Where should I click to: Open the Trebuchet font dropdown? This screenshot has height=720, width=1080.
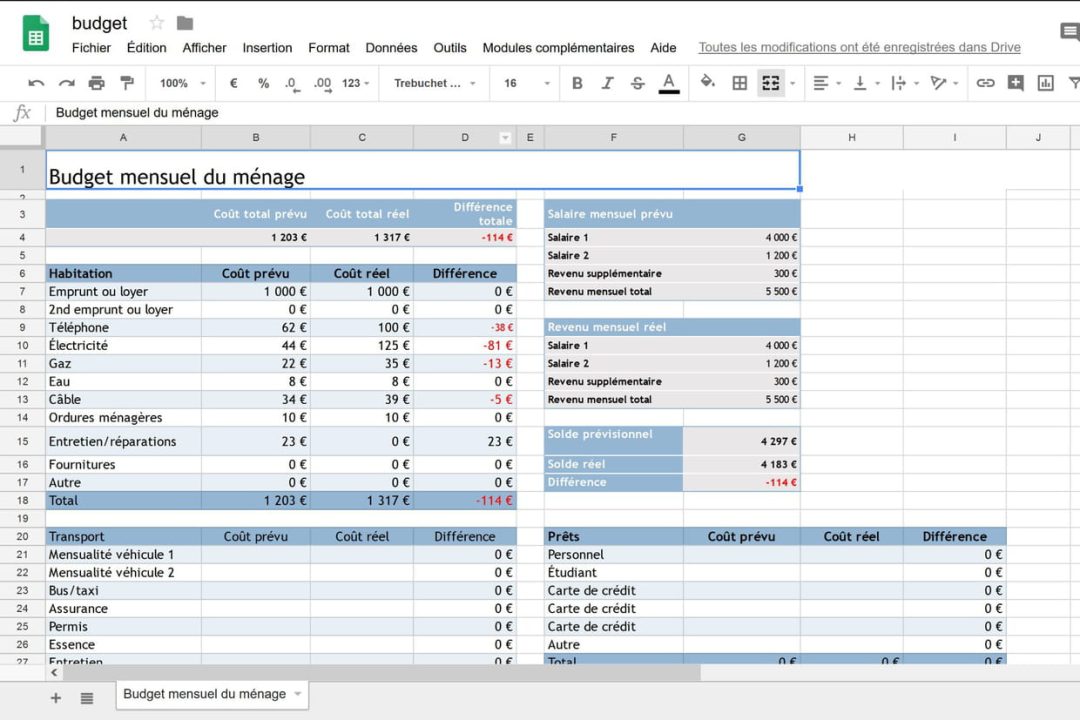[435, 83]
